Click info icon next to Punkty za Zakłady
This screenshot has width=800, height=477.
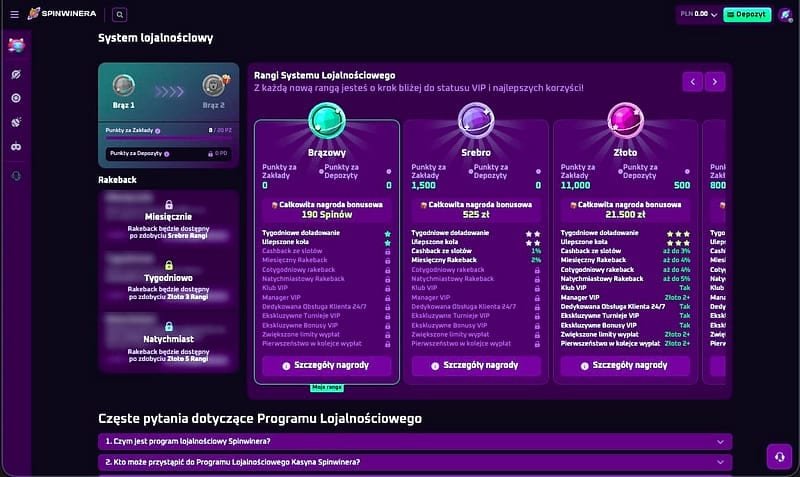158,131
